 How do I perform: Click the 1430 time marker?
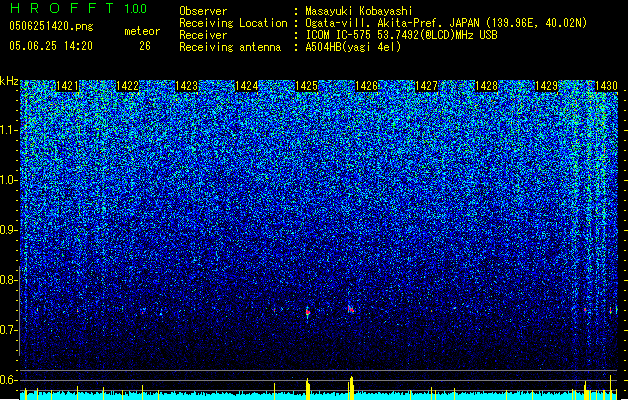coord(606,86)
